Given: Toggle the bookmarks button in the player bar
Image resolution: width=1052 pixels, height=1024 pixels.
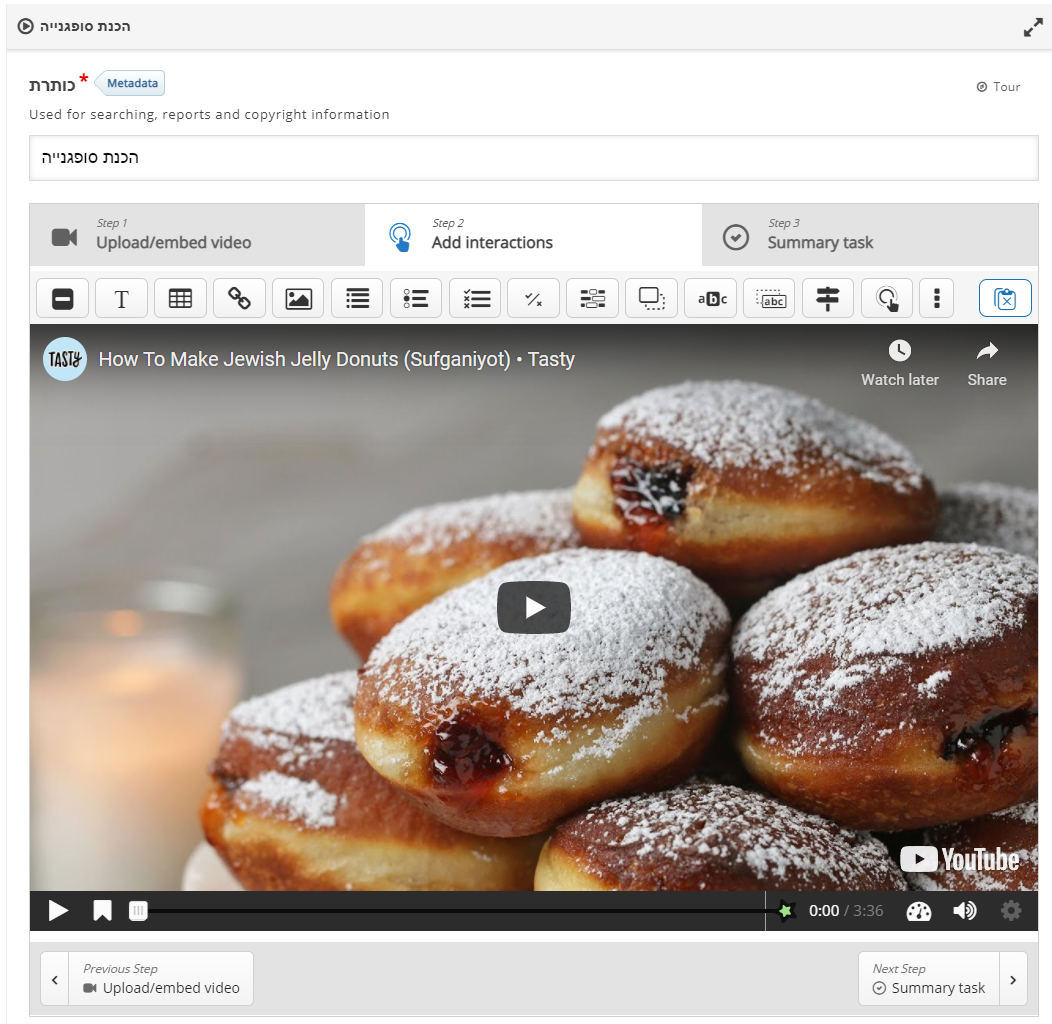Looking at the screenshot, I should click(102, 911).
